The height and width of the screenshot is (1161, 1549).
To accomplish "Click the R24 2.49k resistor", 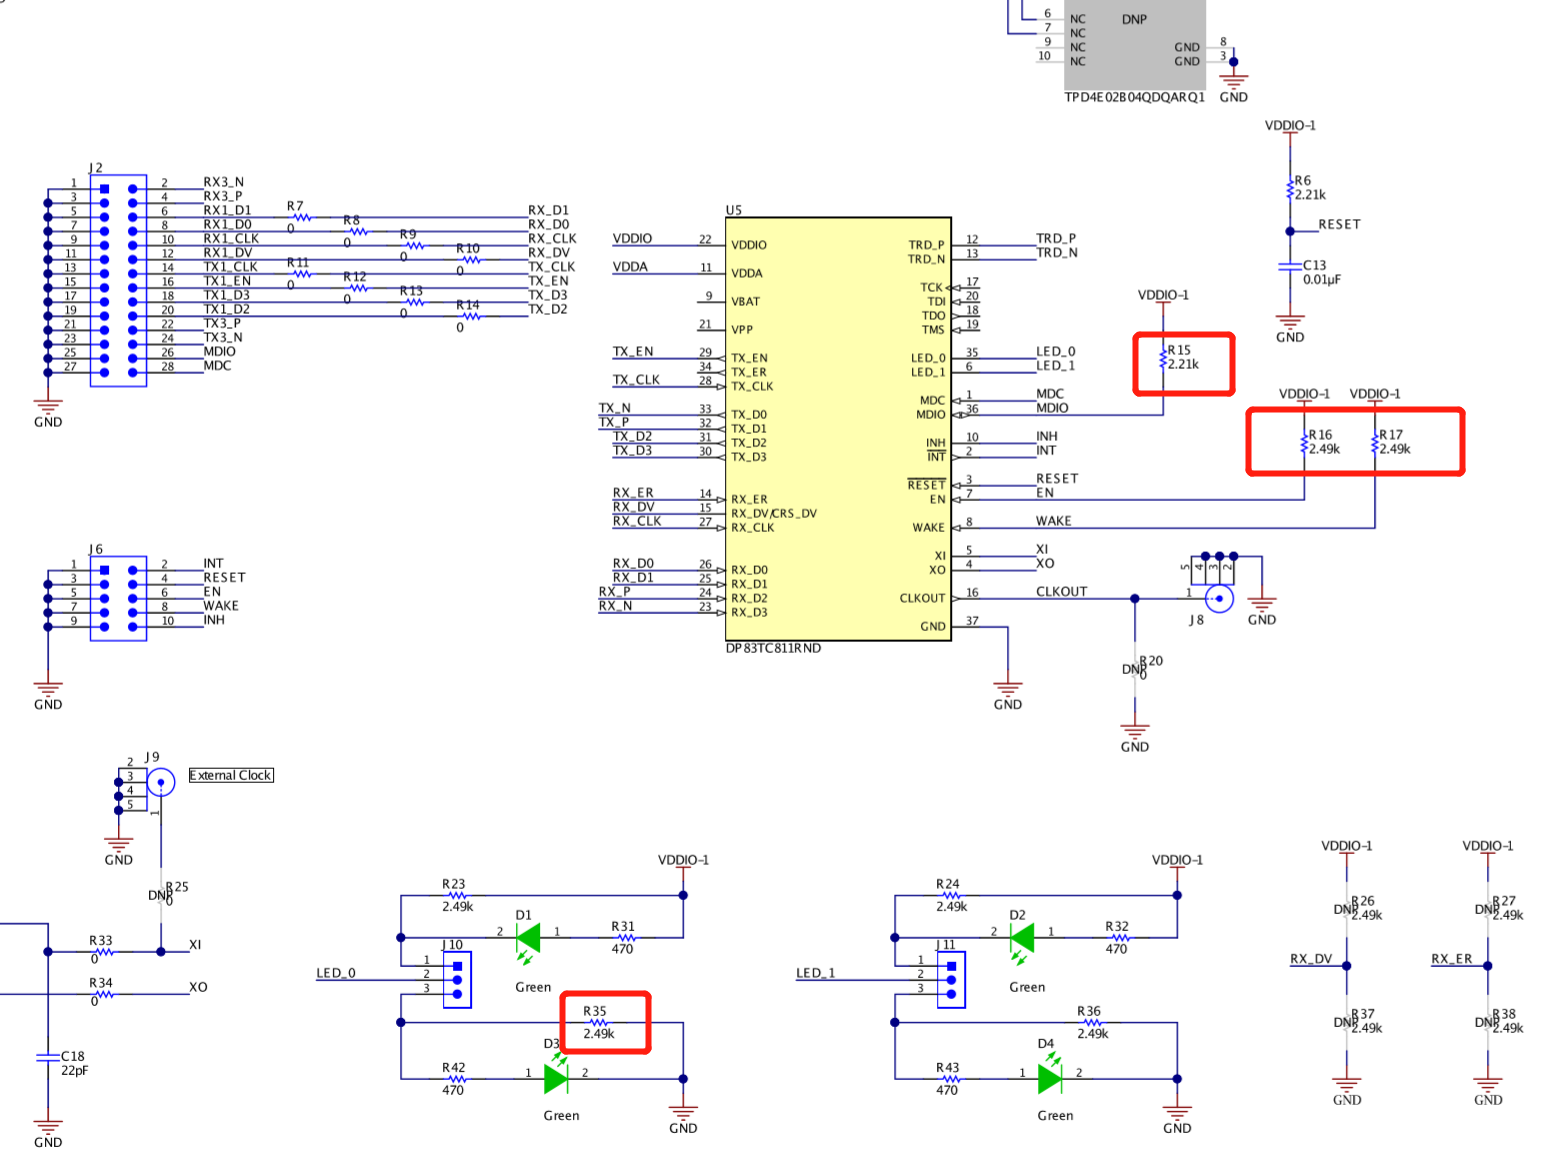I will (x=951, y=895).
